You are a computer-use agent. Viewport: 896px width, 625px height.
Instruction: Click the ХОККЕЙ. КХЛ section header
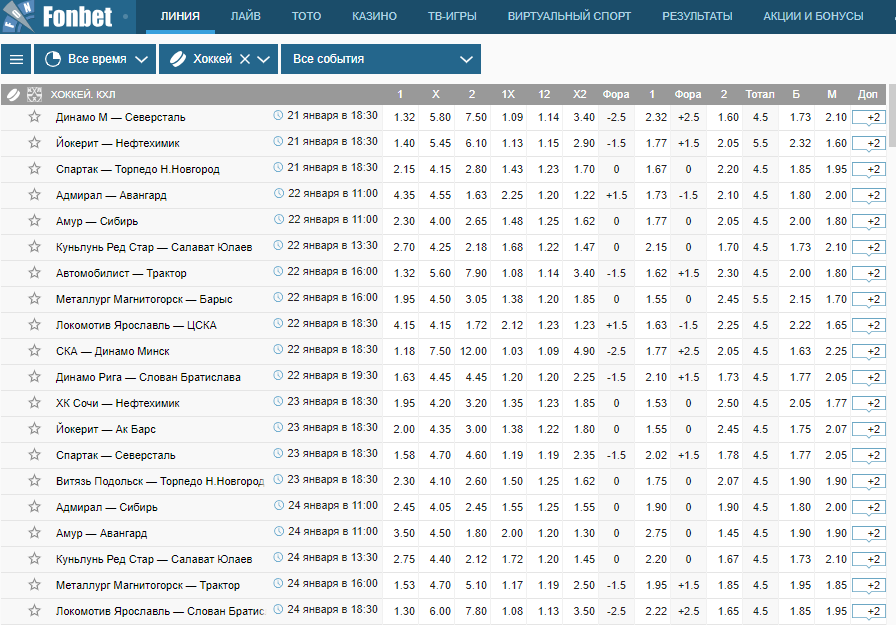[x=83, y=94]
